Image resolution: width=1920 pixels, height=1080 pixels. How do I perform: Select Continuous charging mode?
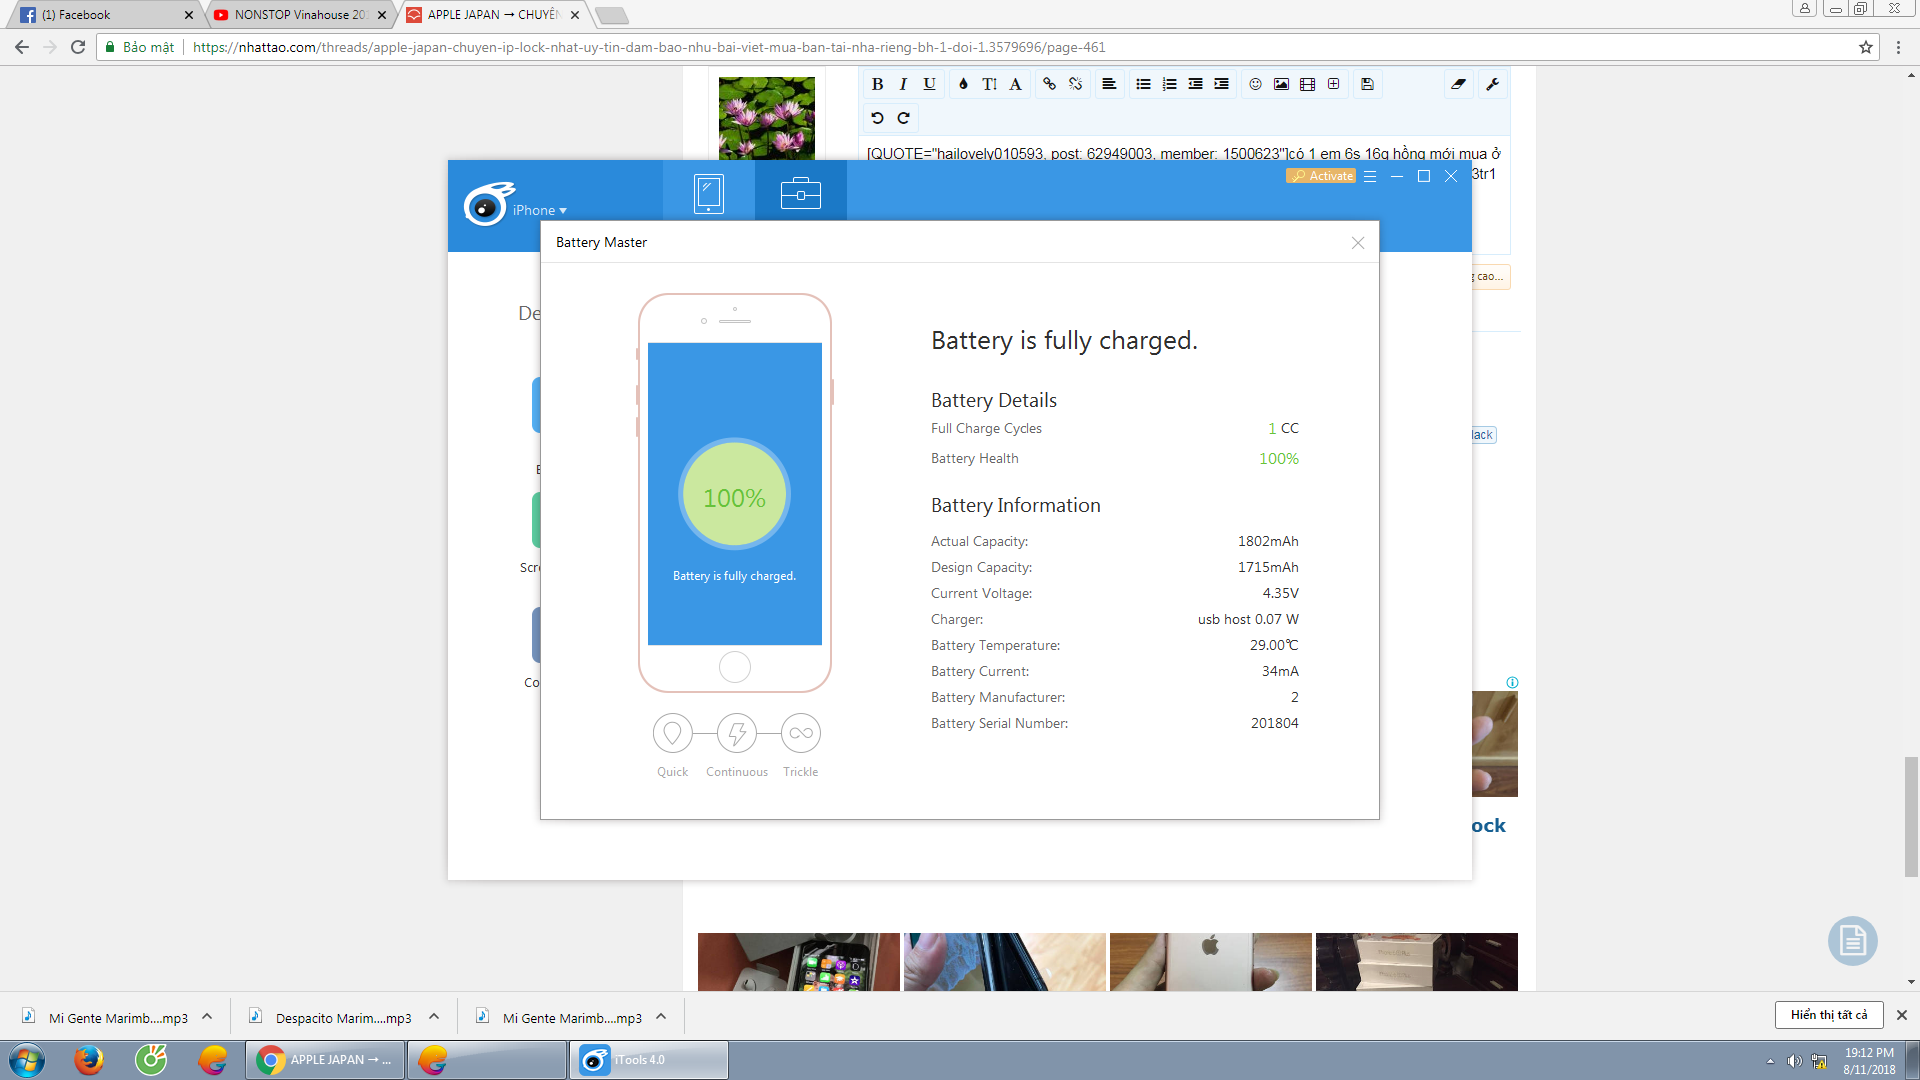(x=736, y=734)
